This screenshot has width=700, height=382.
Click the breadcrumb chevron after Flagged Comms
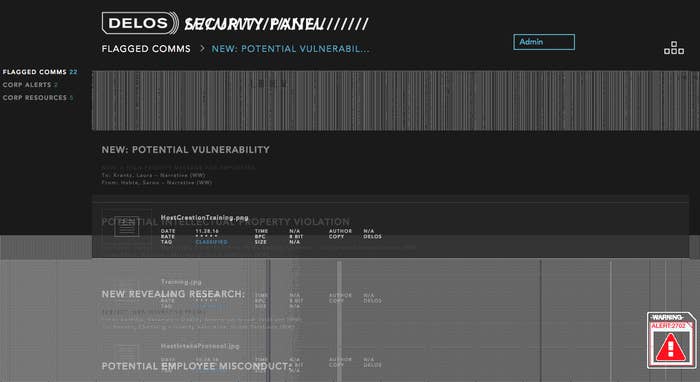(202, 48)
